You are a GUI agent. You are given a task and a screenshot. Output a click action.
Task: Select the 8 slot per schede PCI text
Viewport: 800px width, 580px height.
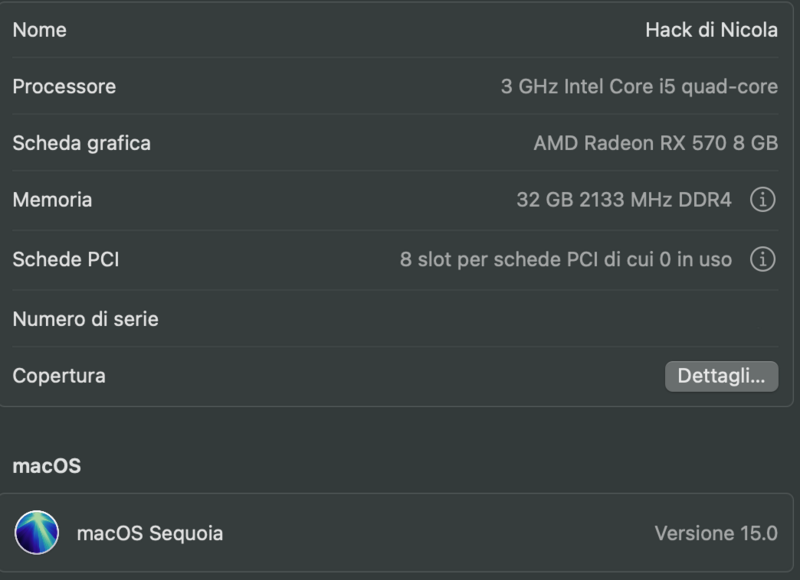pos(566,260)
